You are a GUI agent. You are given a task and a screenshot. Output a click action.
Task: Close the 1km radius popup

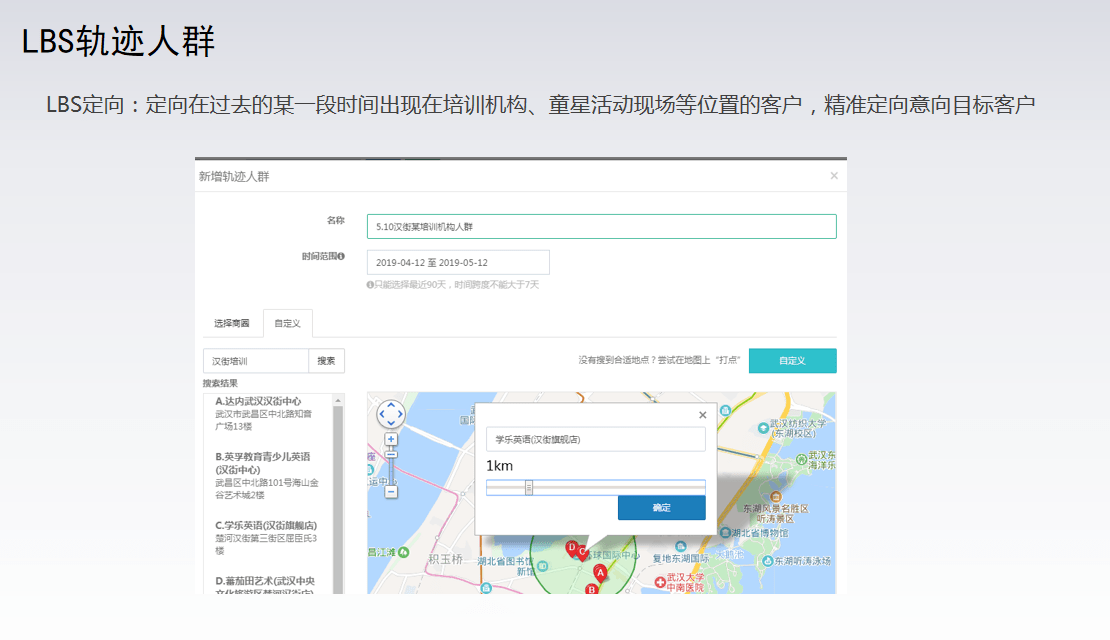click(x=701, y=415)
